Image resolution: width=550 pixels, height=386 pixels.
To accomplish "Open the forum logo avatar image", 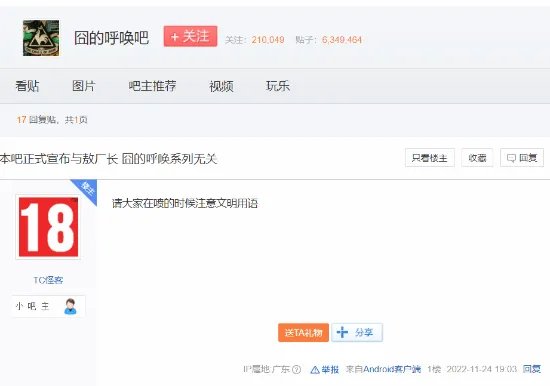I will point(41,38).
